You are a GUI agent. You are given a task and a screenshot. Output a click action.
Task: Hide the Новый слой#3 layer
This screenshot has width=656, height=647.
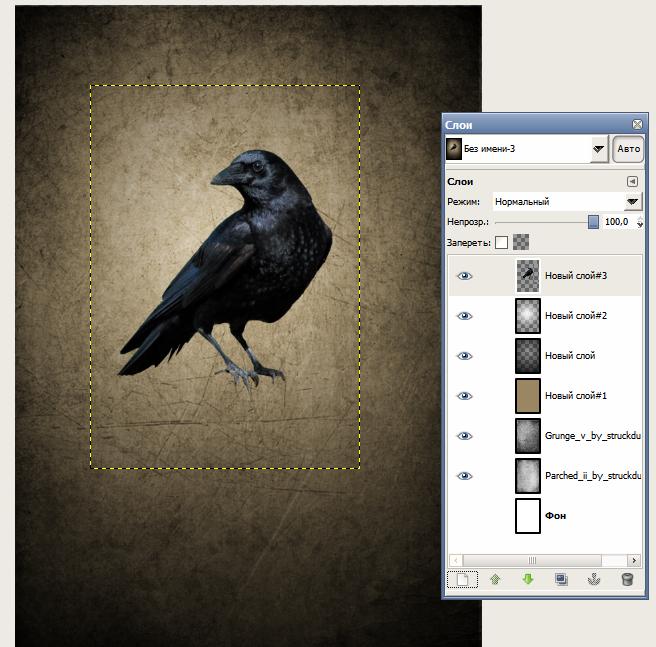(464, 276)
